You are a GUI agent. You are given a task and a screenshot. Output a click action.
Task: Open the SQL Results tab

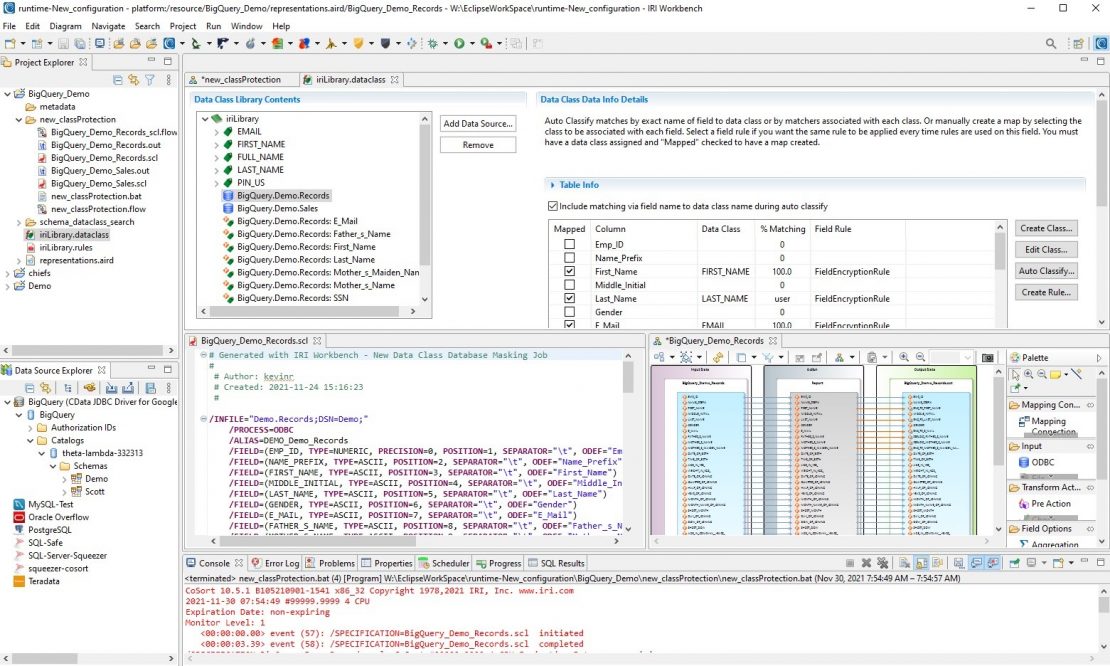pyautogui.click(x=556, y=563)
